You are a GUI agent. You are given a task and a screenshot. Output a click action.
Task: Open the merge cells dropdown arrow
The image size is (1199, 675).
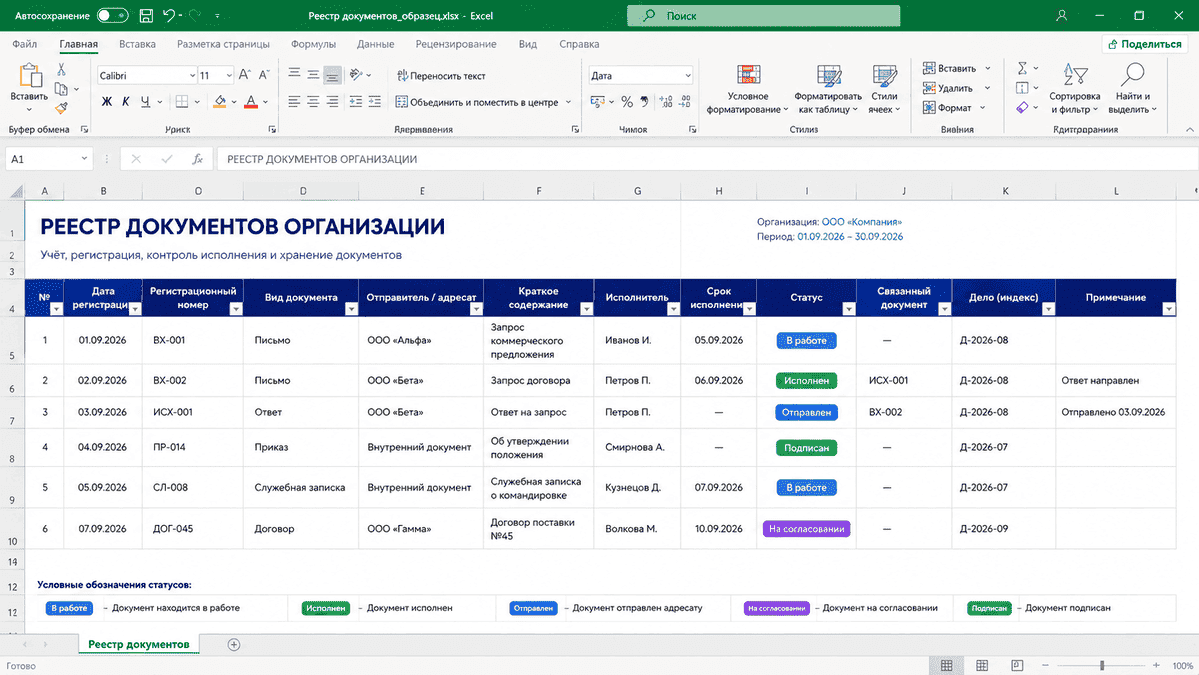click(568, 102)
